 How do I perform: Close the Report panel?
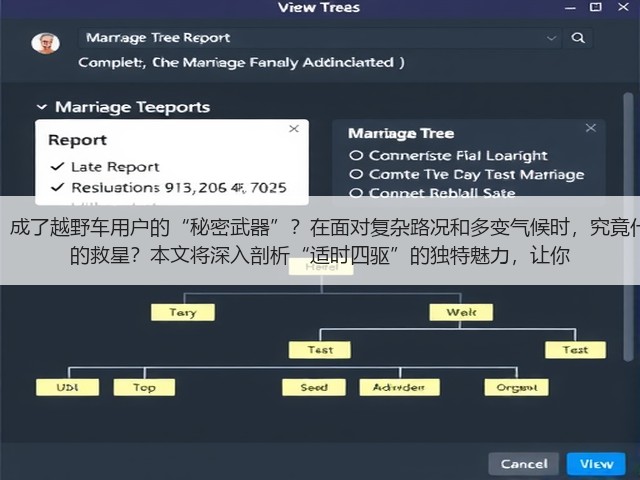[294, 129]
